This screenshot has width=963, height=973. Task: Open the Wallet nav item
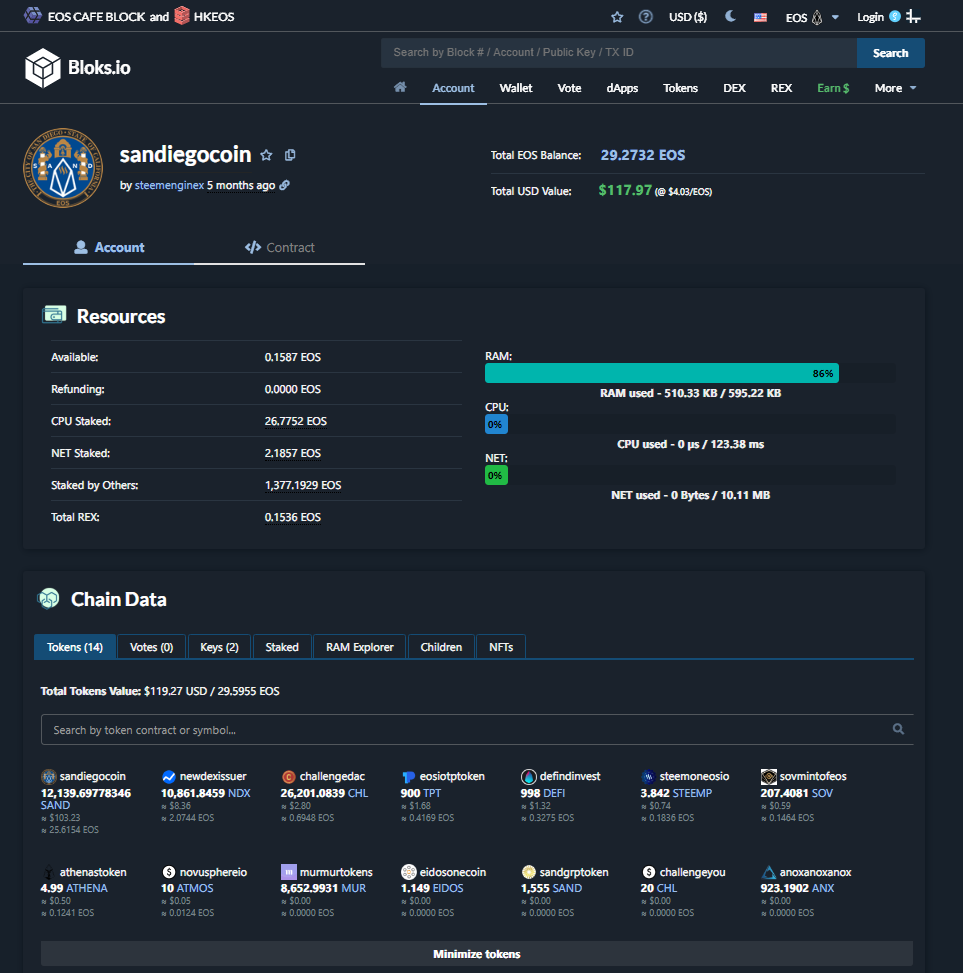(516, 88)
